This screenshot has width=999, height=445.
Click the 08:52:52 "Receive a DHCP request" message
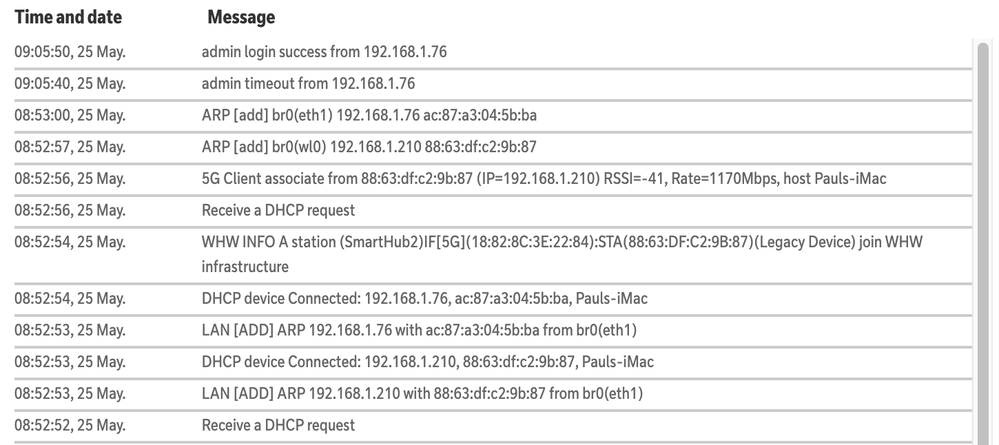278,425
